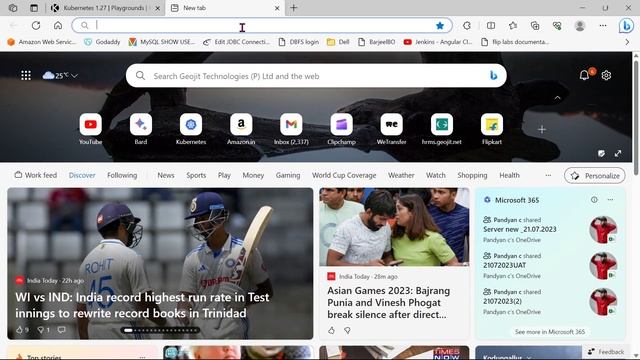This screenshot has height=360, width=640.
Task: Select the Following feed tab
Action: pos(122,175)
